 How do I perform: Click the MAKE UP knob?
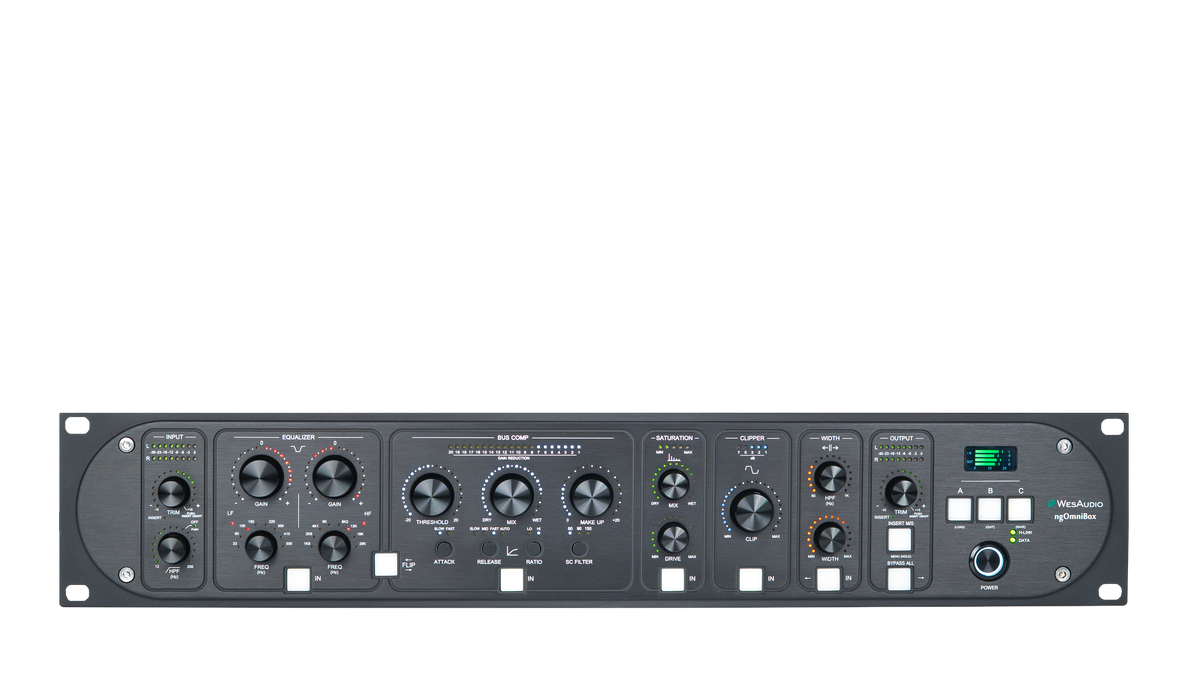[591, 495]
